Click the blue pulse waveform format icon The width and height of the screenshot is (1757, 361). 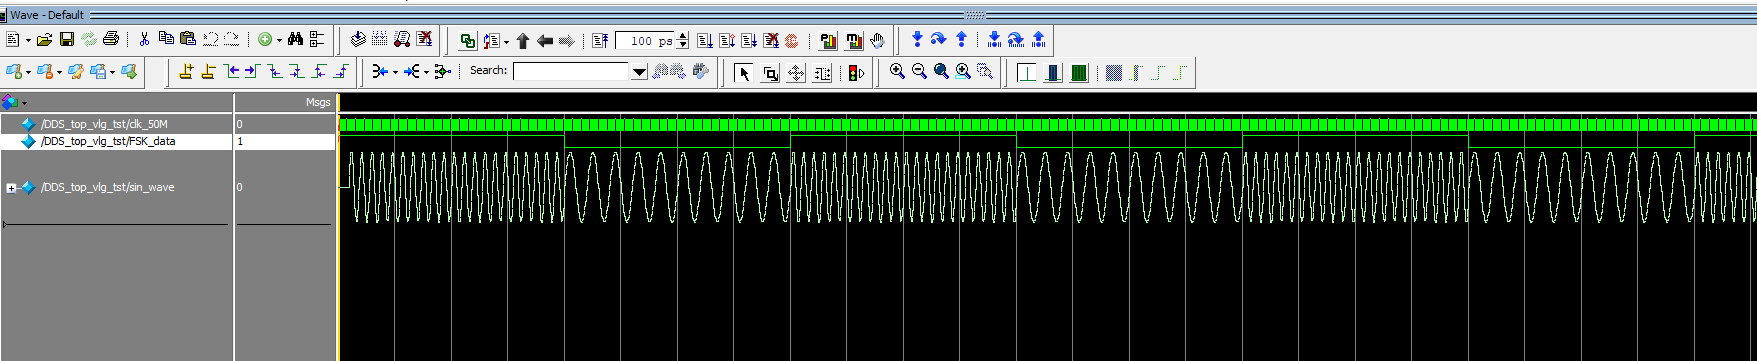point(1052,72)
